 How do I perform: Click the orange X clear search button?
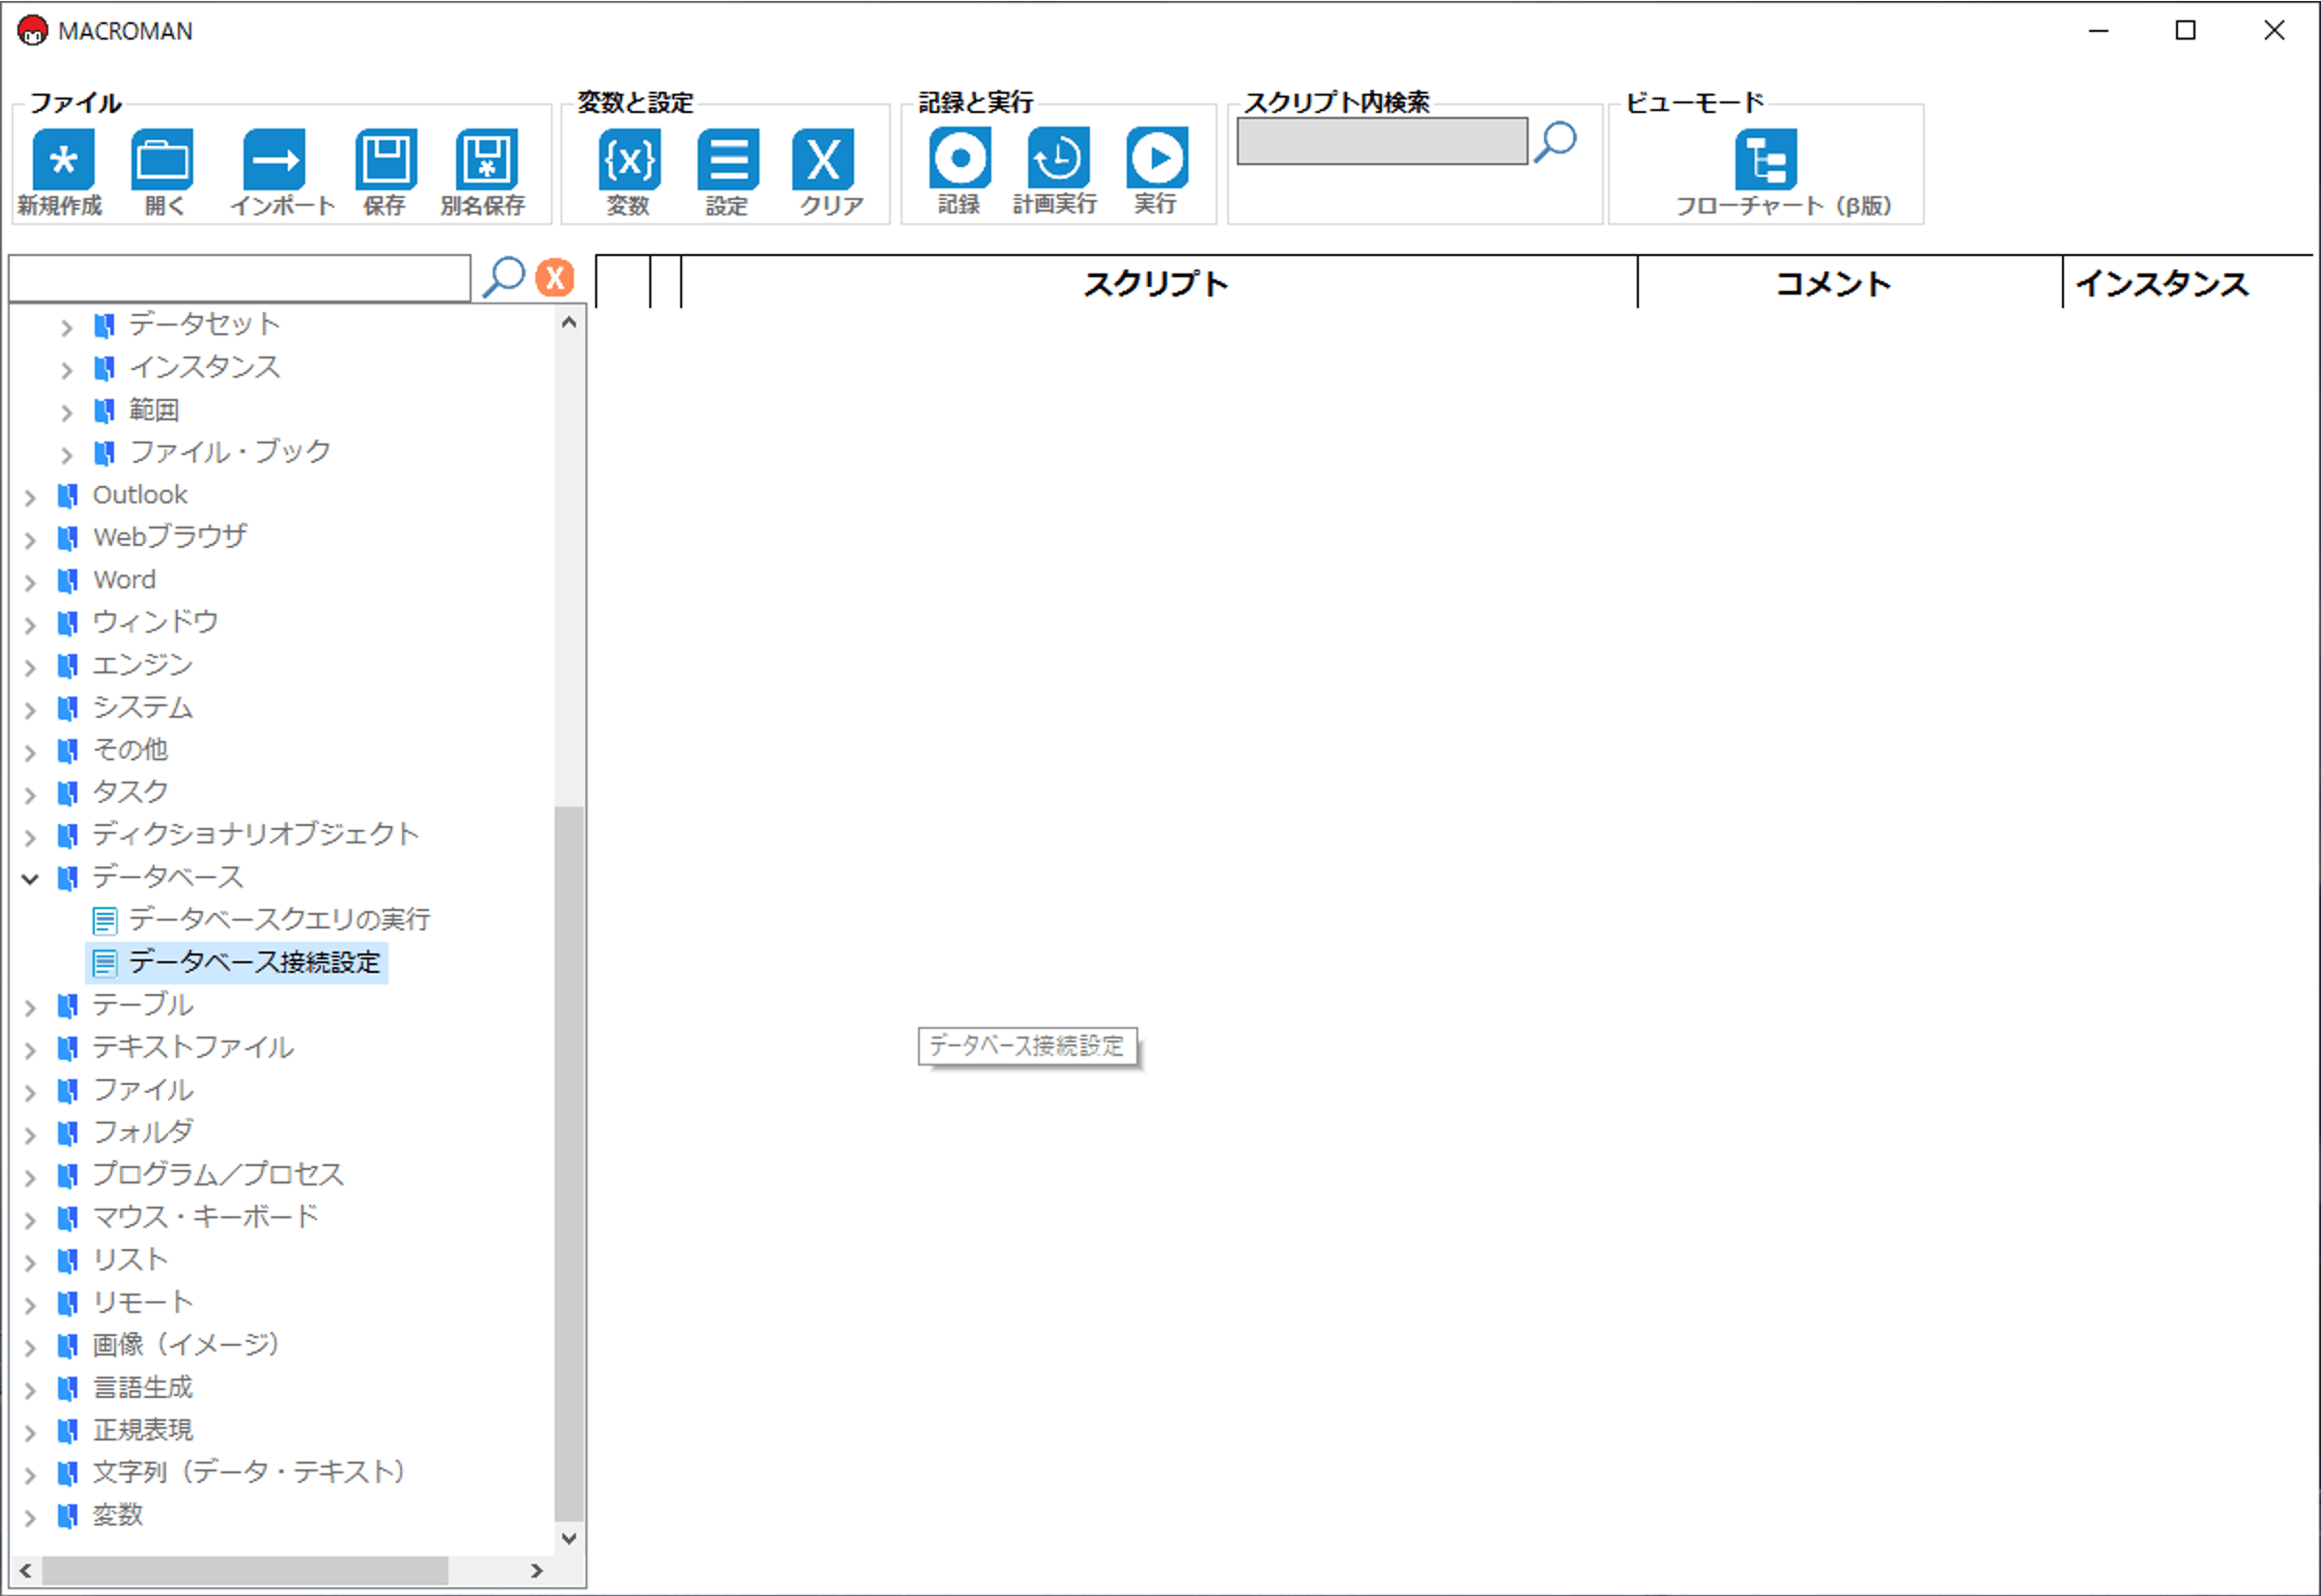coord(555,277)
